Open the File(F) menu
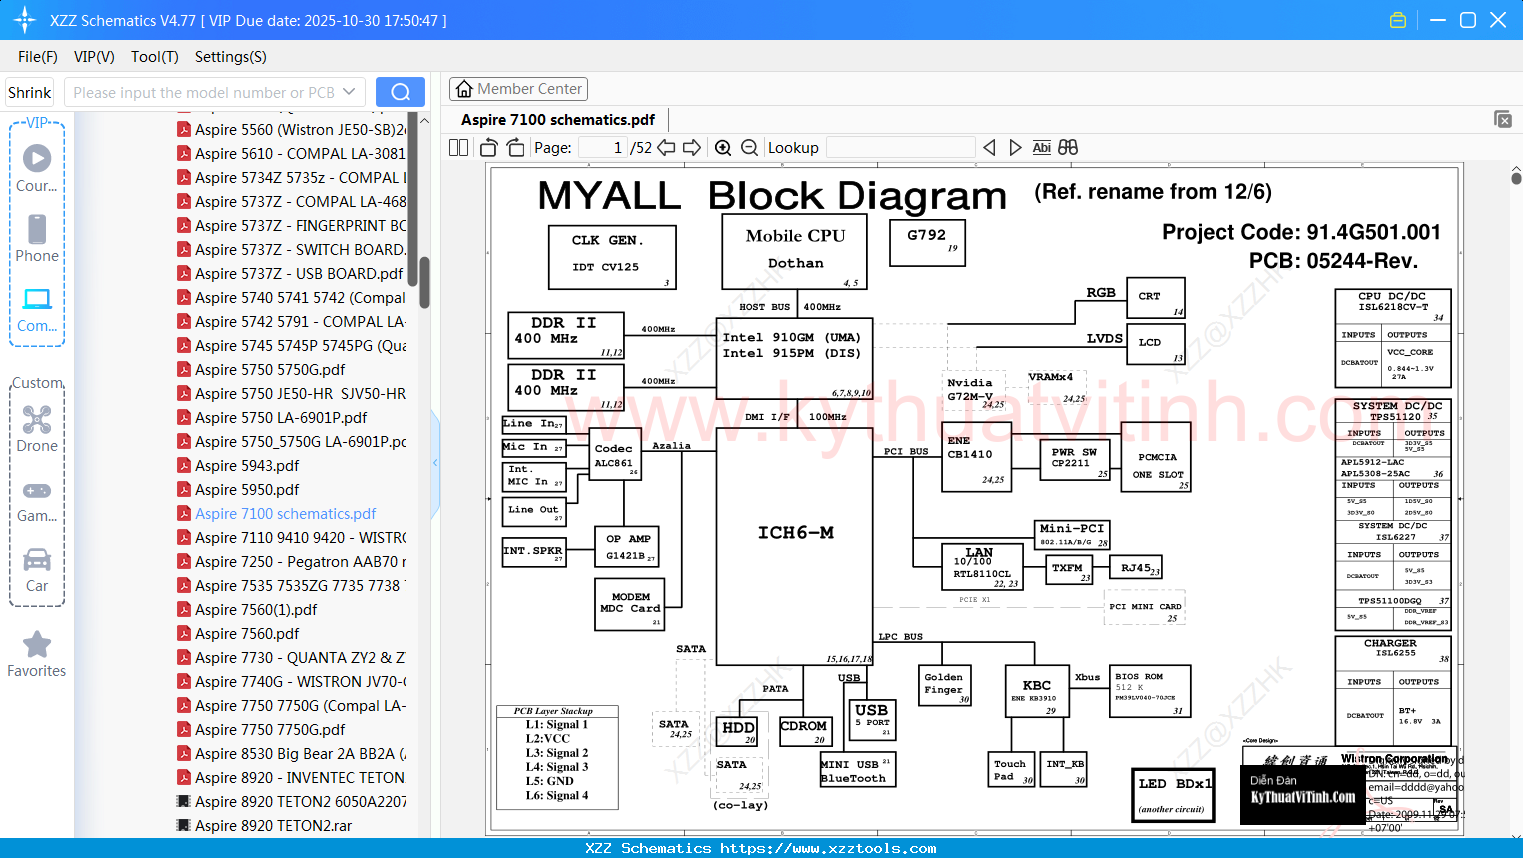 point(38,57)
